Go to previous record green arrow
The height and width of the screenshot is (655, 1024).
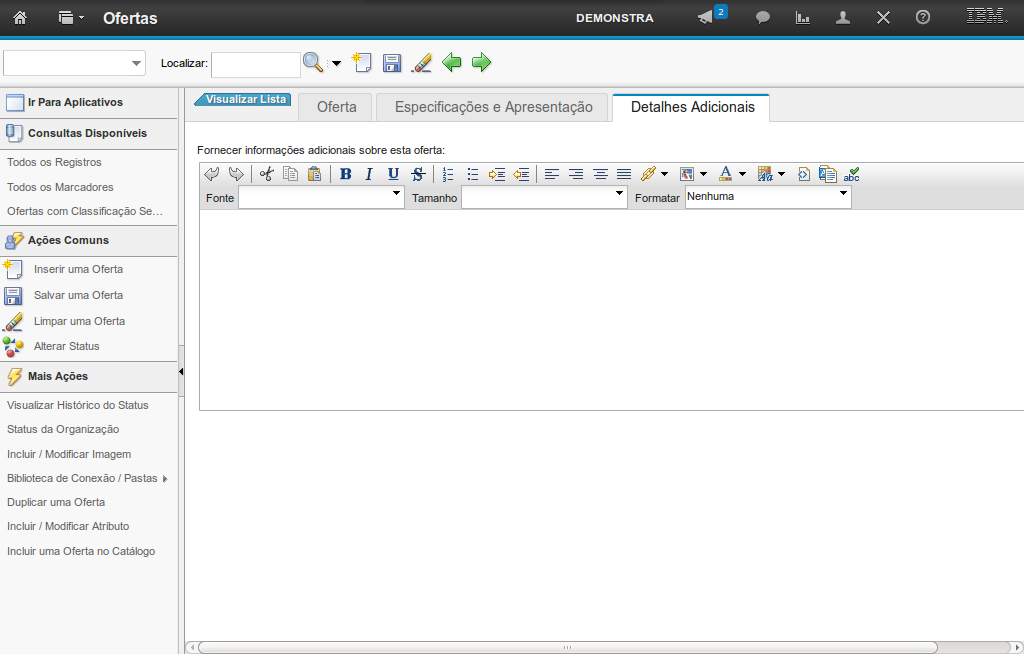[452, 63]
